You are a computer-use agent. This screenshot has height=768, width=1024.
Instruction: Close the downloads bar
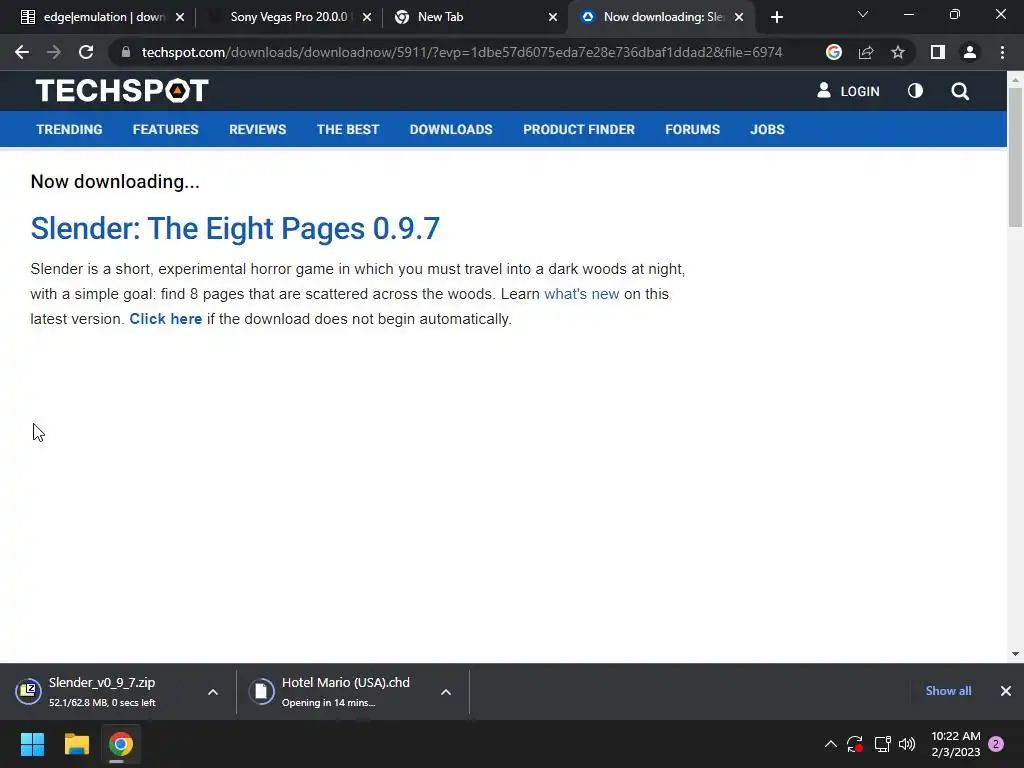pos(1006,691)
